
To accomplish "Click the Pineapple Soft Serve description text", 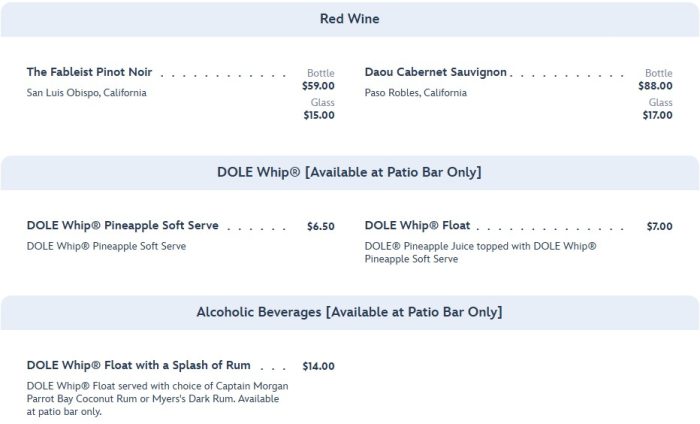I will click(106, 246).
